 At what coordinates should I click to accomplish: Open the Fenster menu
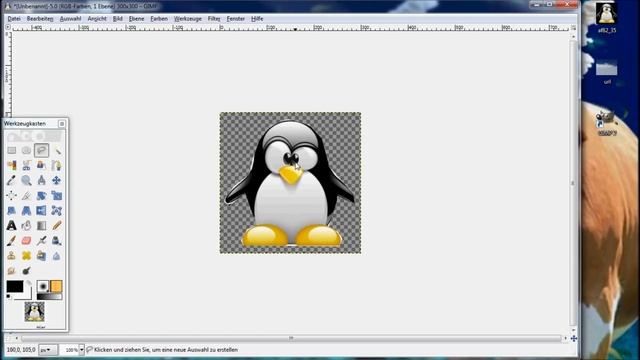236,19
